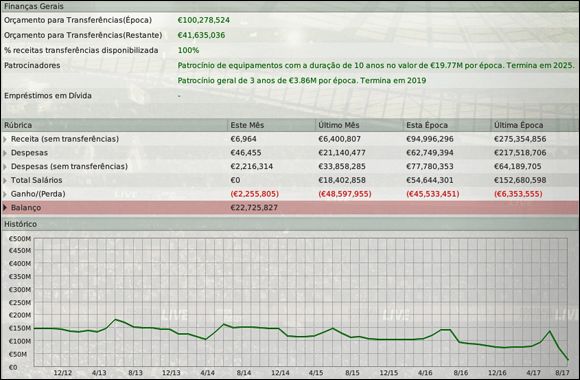Click the kit sponsorship text ending 2025
Viewport: 580px width, 380px height.
[x=376, y=65]
